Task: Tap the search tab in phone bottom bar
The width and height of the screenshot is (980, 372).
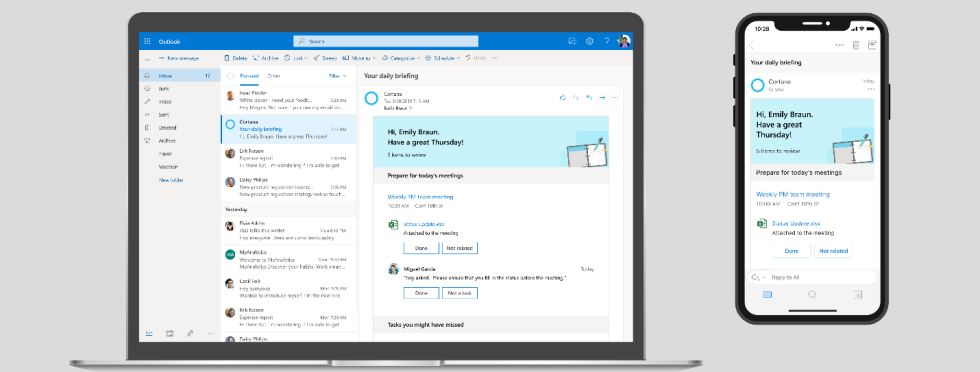Action: [812, 294]
